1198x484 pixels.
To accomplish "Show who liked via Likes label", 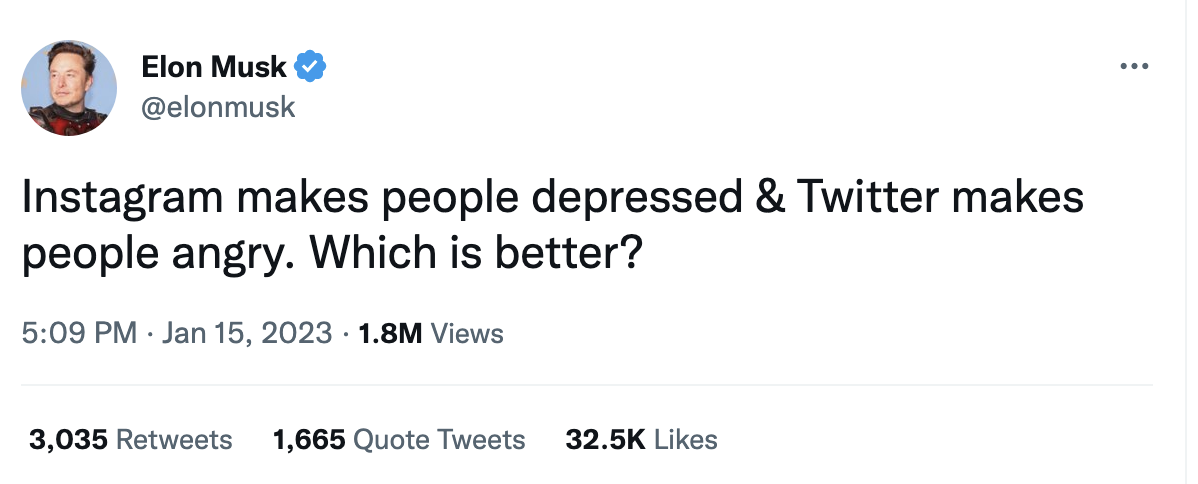I will pos(685,440).
